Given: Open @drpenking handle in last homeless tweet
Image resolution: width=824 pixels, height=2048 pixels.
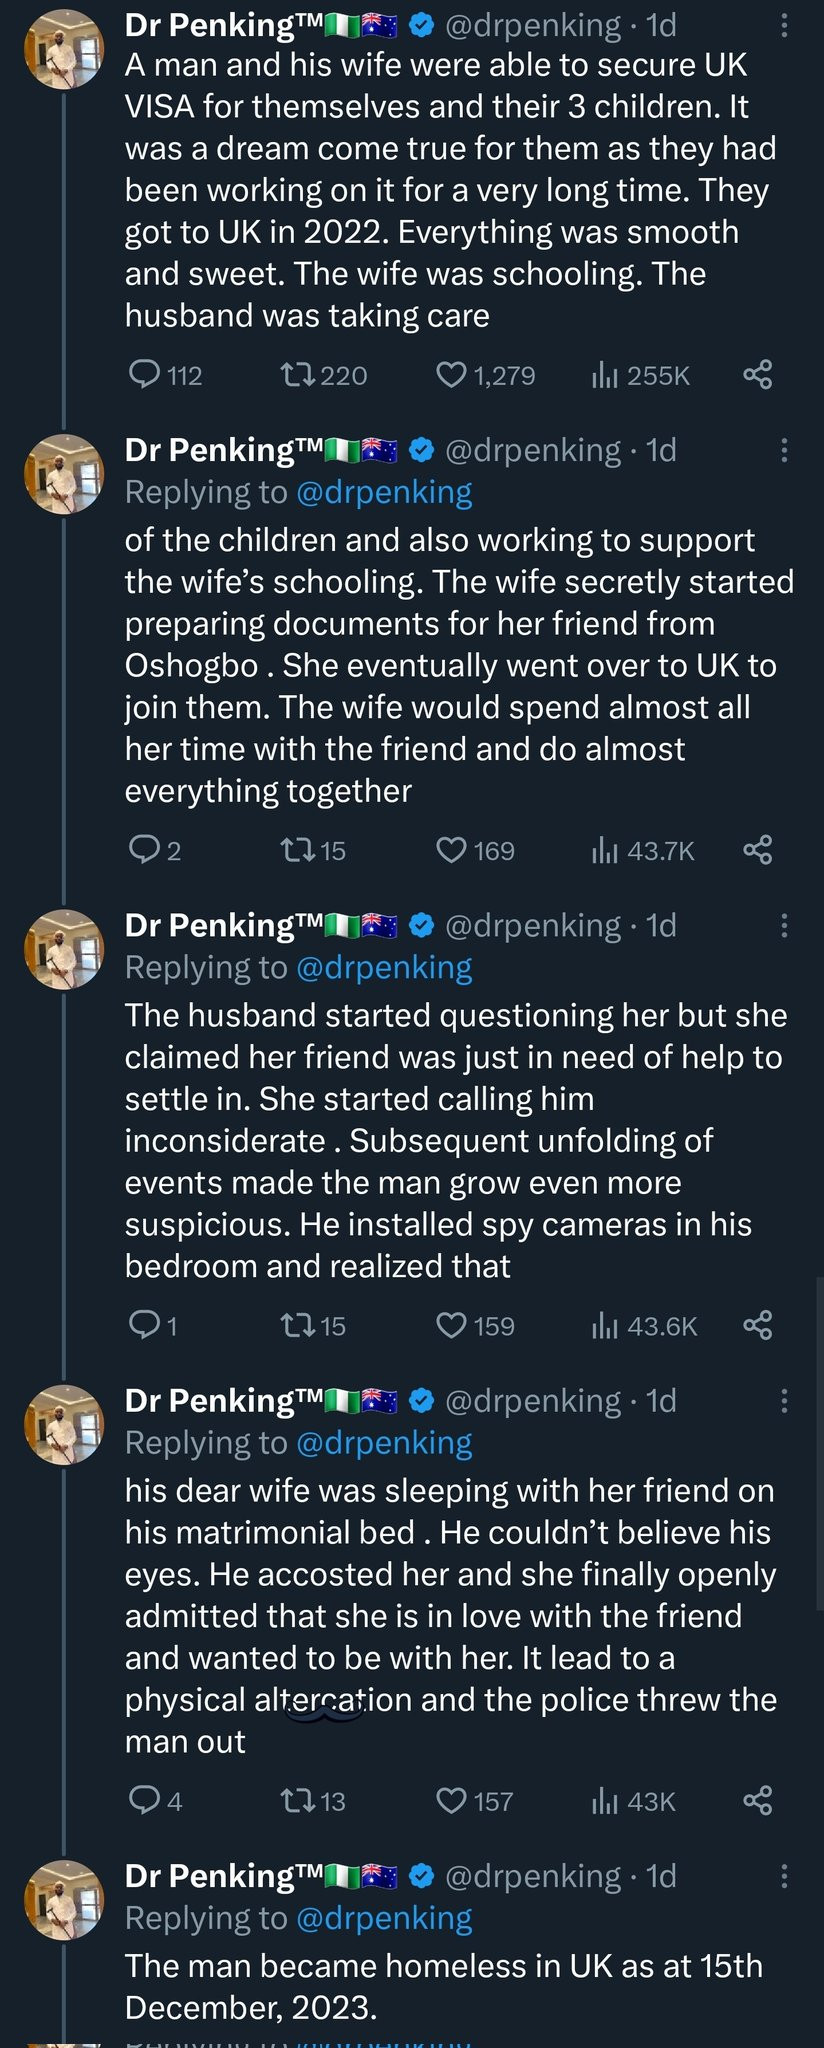Looking at the screenshot, I should pos(532,1876).
